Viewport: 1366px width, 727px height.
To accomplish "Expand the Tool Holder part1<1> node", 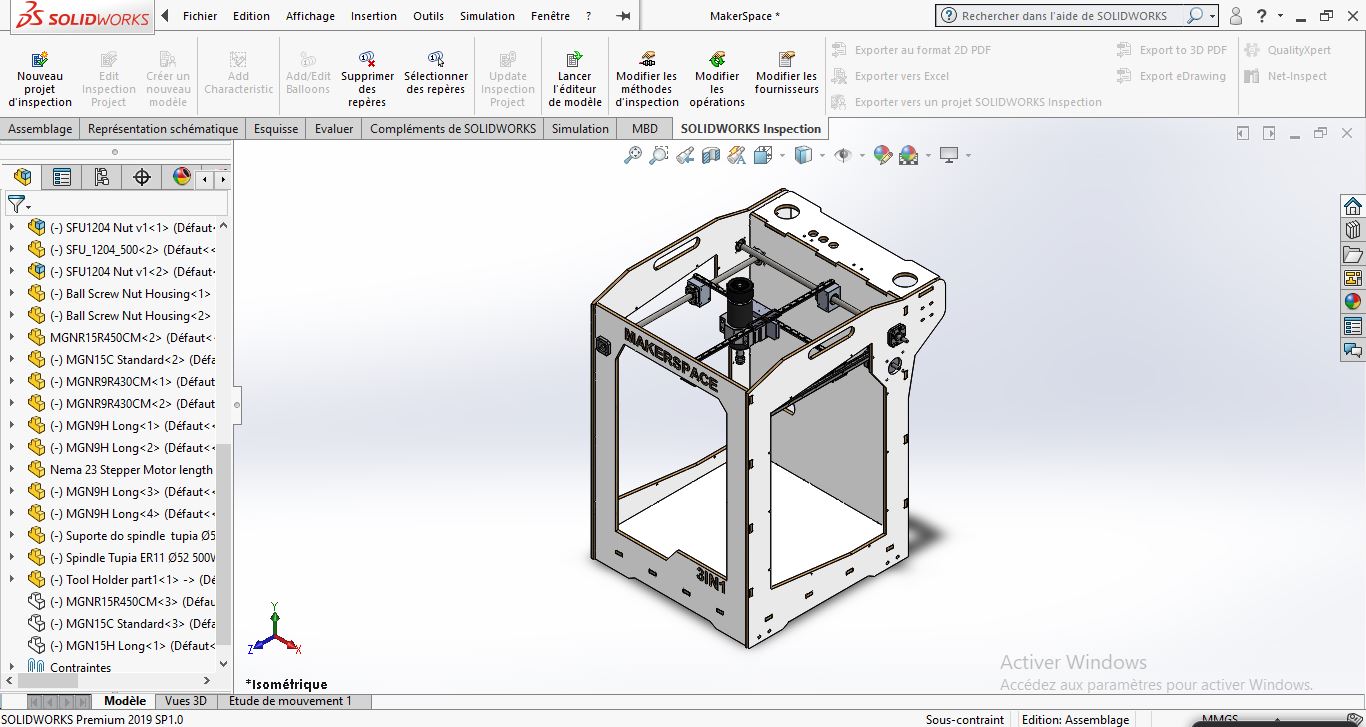I will click(x=12, y=579).
